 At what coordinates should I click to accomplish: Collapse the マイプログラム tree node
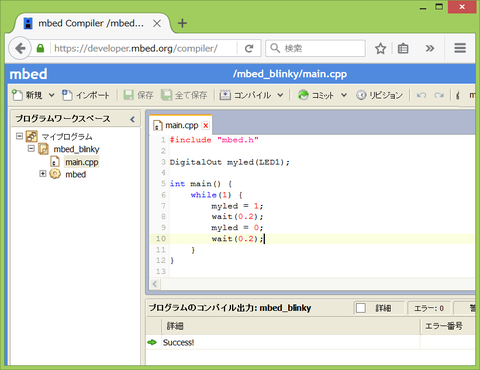click(19, 136)
